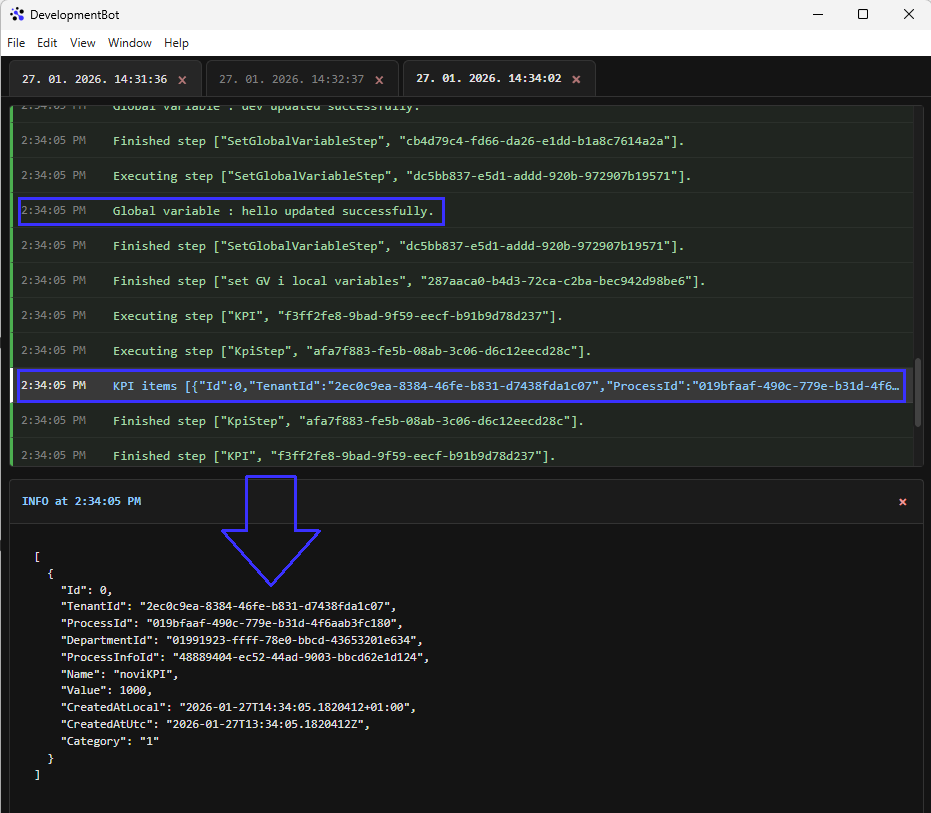Switch to the 14:32:37 log tab
The width and height of the screenshot is (931, 813).
(291, 79)
